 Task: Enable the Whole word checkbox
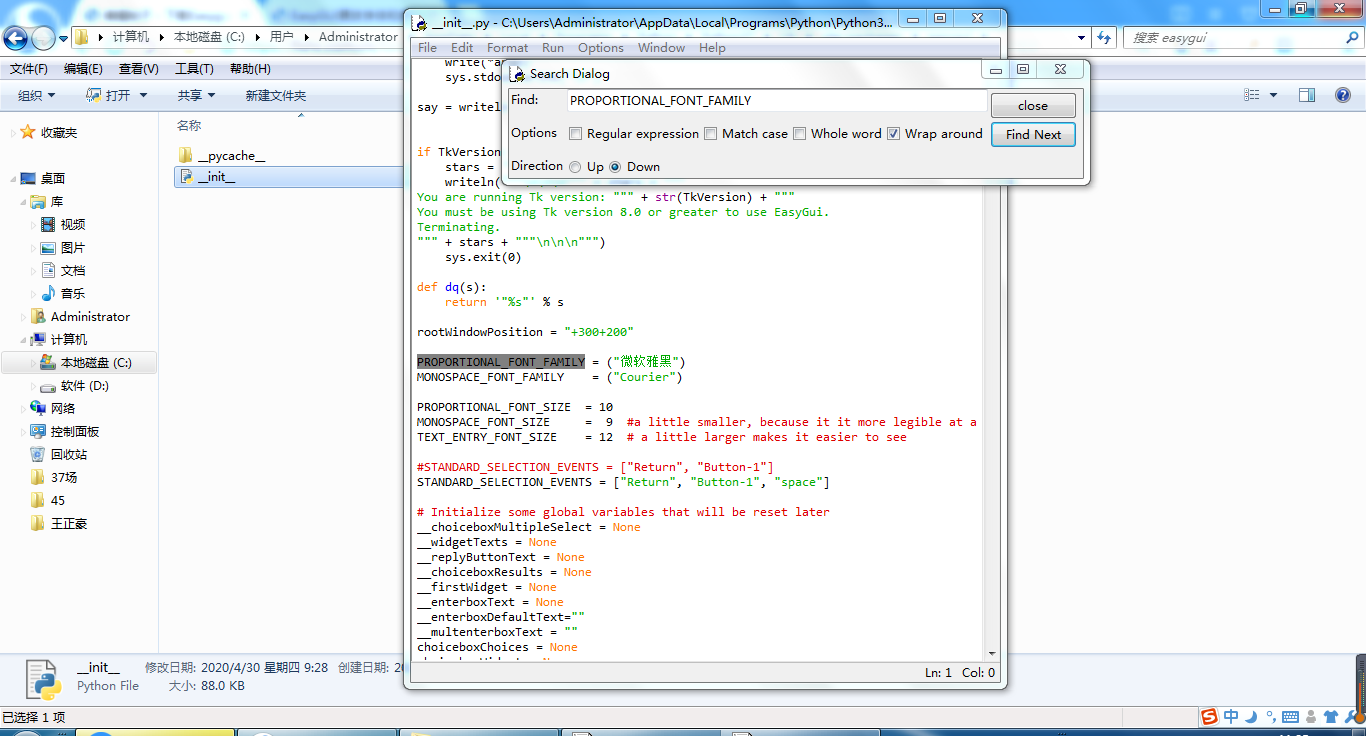[x=800, y=134]
